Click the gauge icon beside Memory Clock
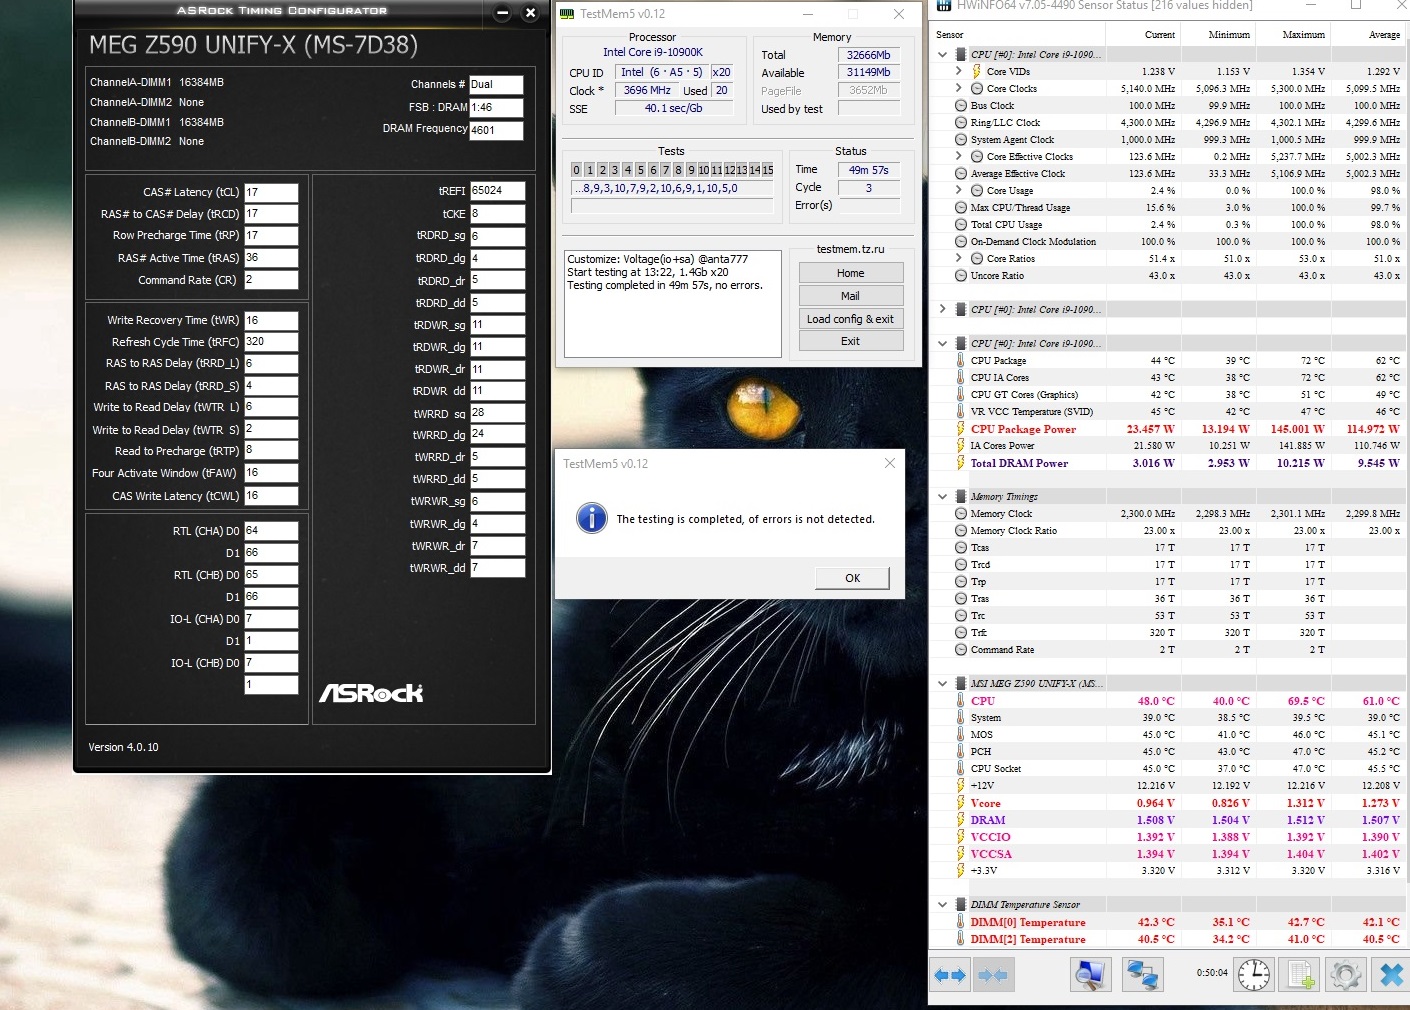1410x1010 pixels. (961, 514)
